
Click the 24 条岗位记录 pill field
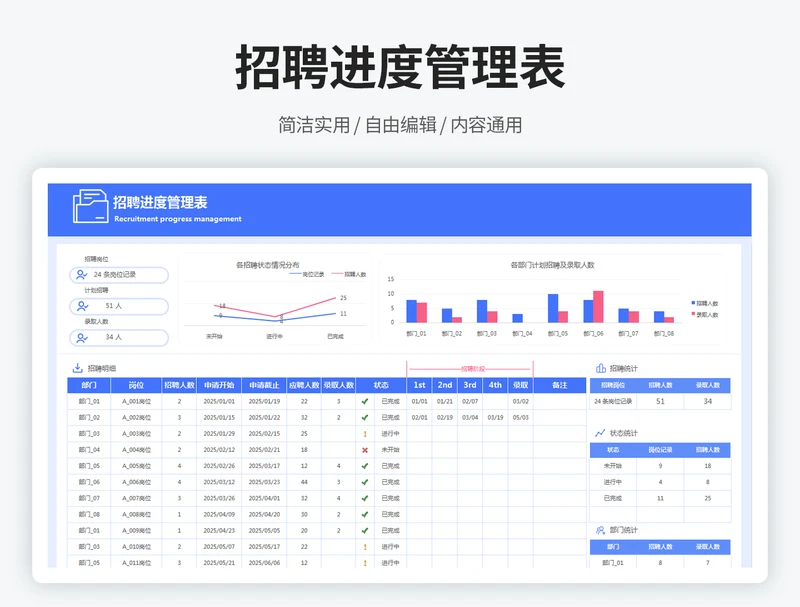click(119, 275)
